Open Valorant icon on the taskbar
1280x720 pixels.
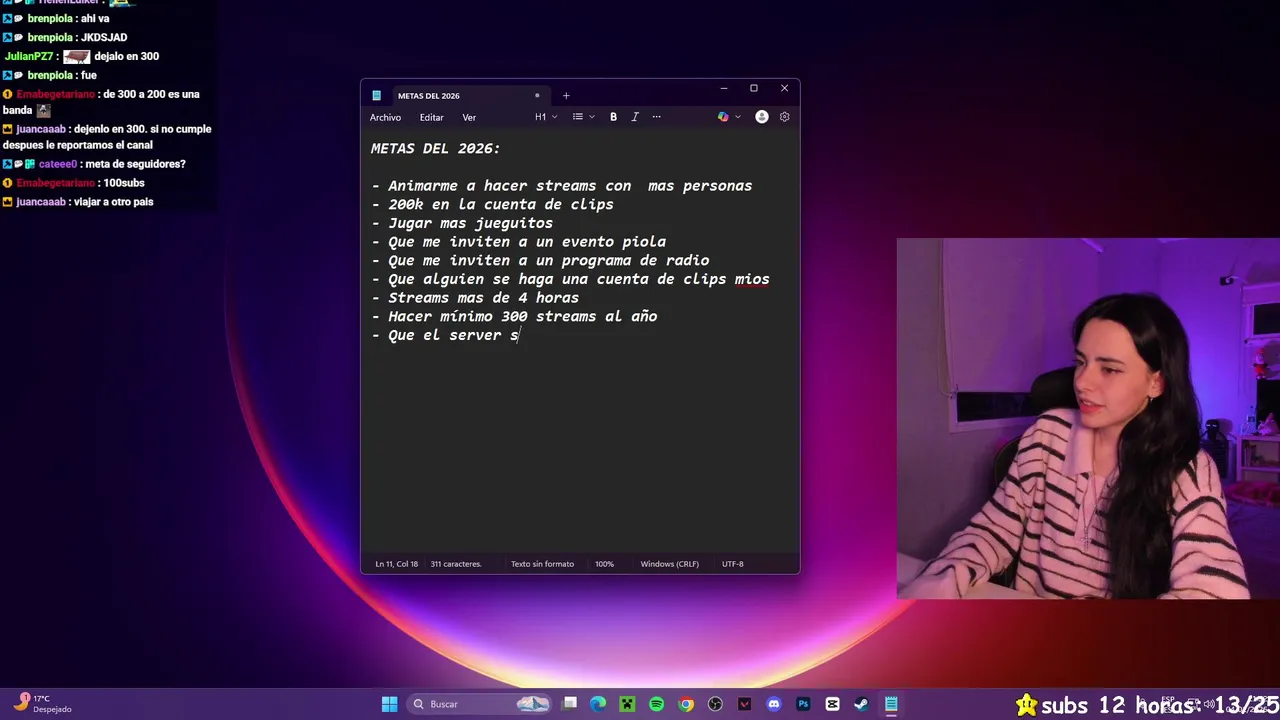click(x=744, y=704)
